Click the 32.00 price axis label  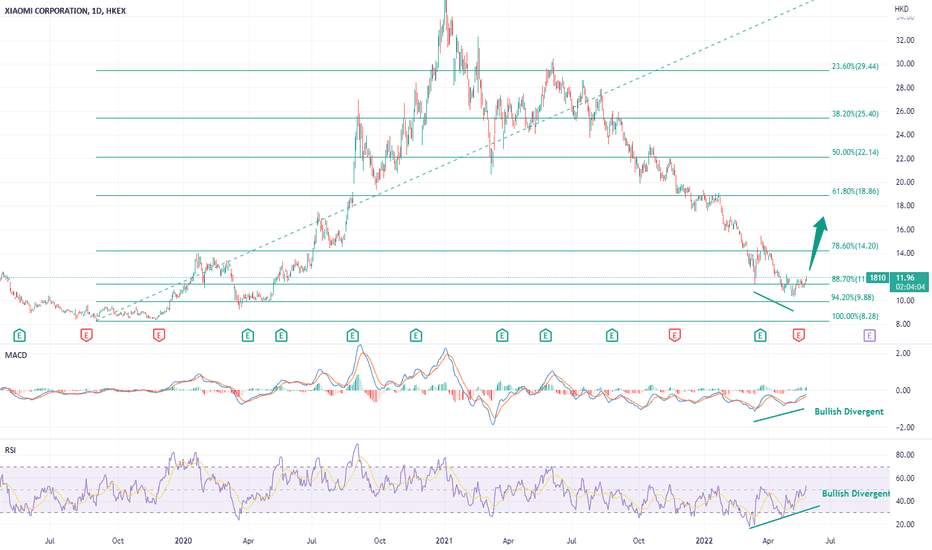[x=905, y=40]
